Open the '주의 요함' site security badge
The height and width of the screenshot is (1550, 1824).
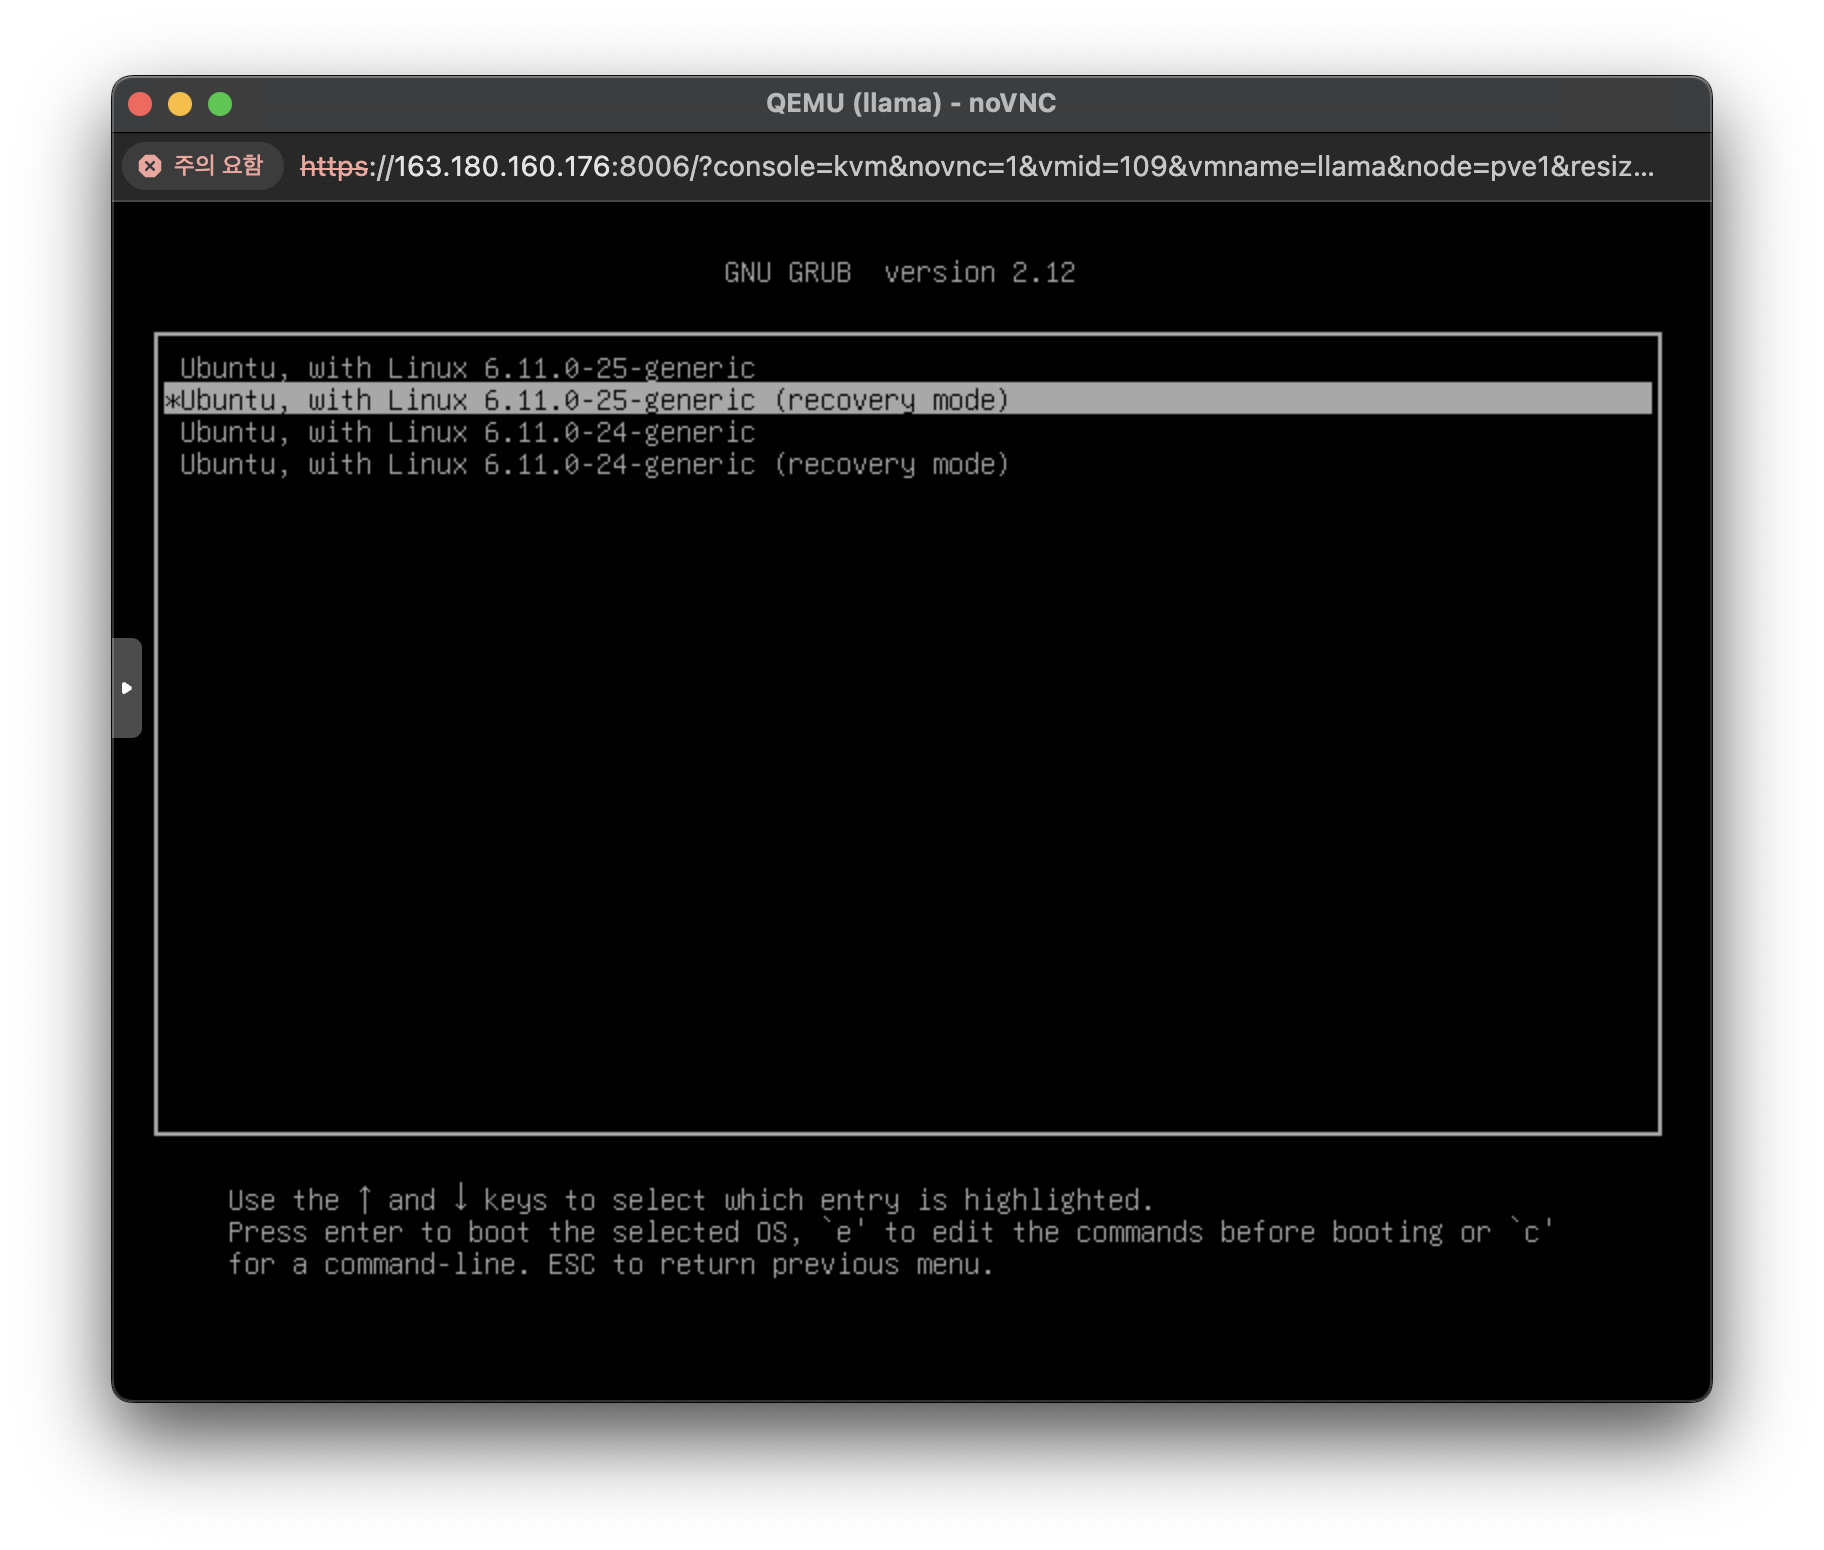coord(203,166)
